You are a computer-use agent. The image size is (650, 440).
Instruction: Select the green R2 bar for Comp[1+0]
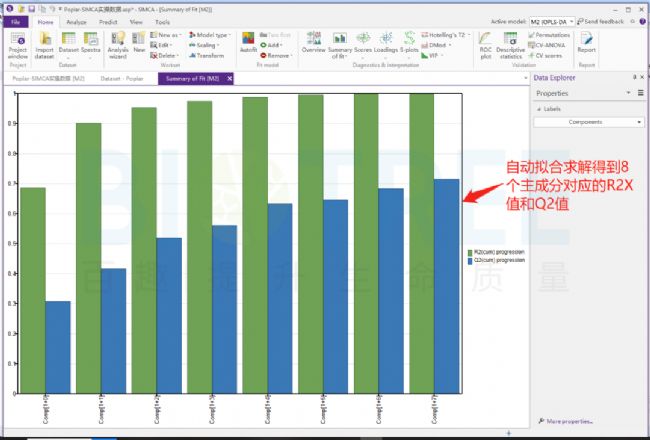33,290
